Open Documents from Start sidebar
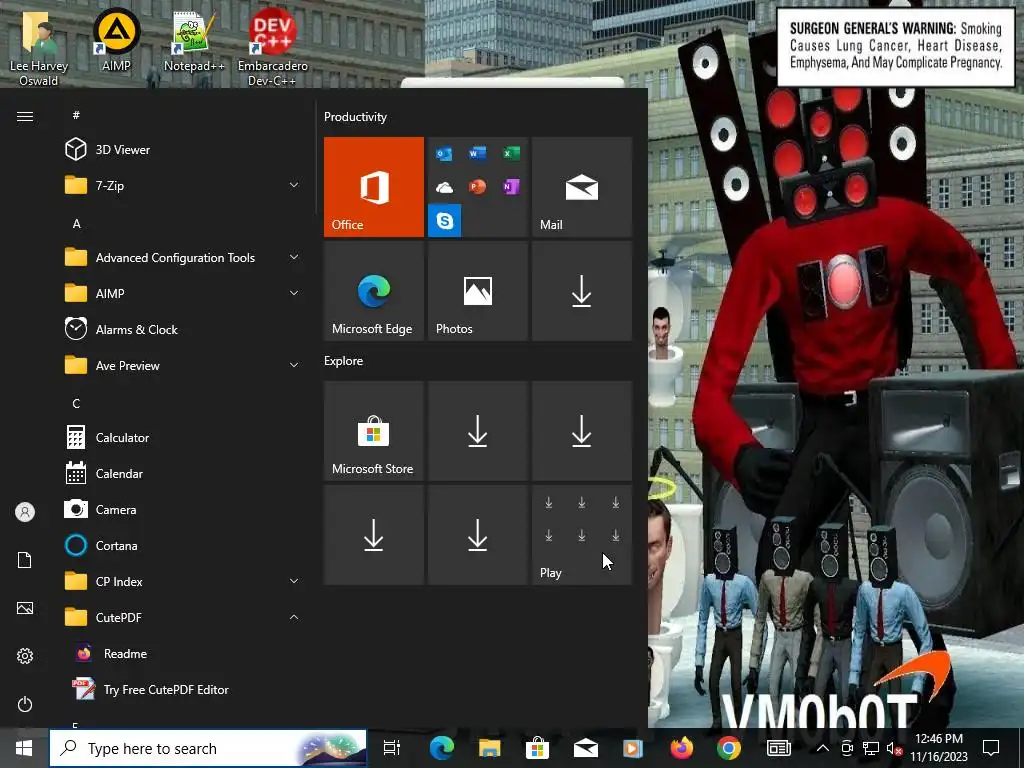1024x768 pixels. click(x=25, y=560)
